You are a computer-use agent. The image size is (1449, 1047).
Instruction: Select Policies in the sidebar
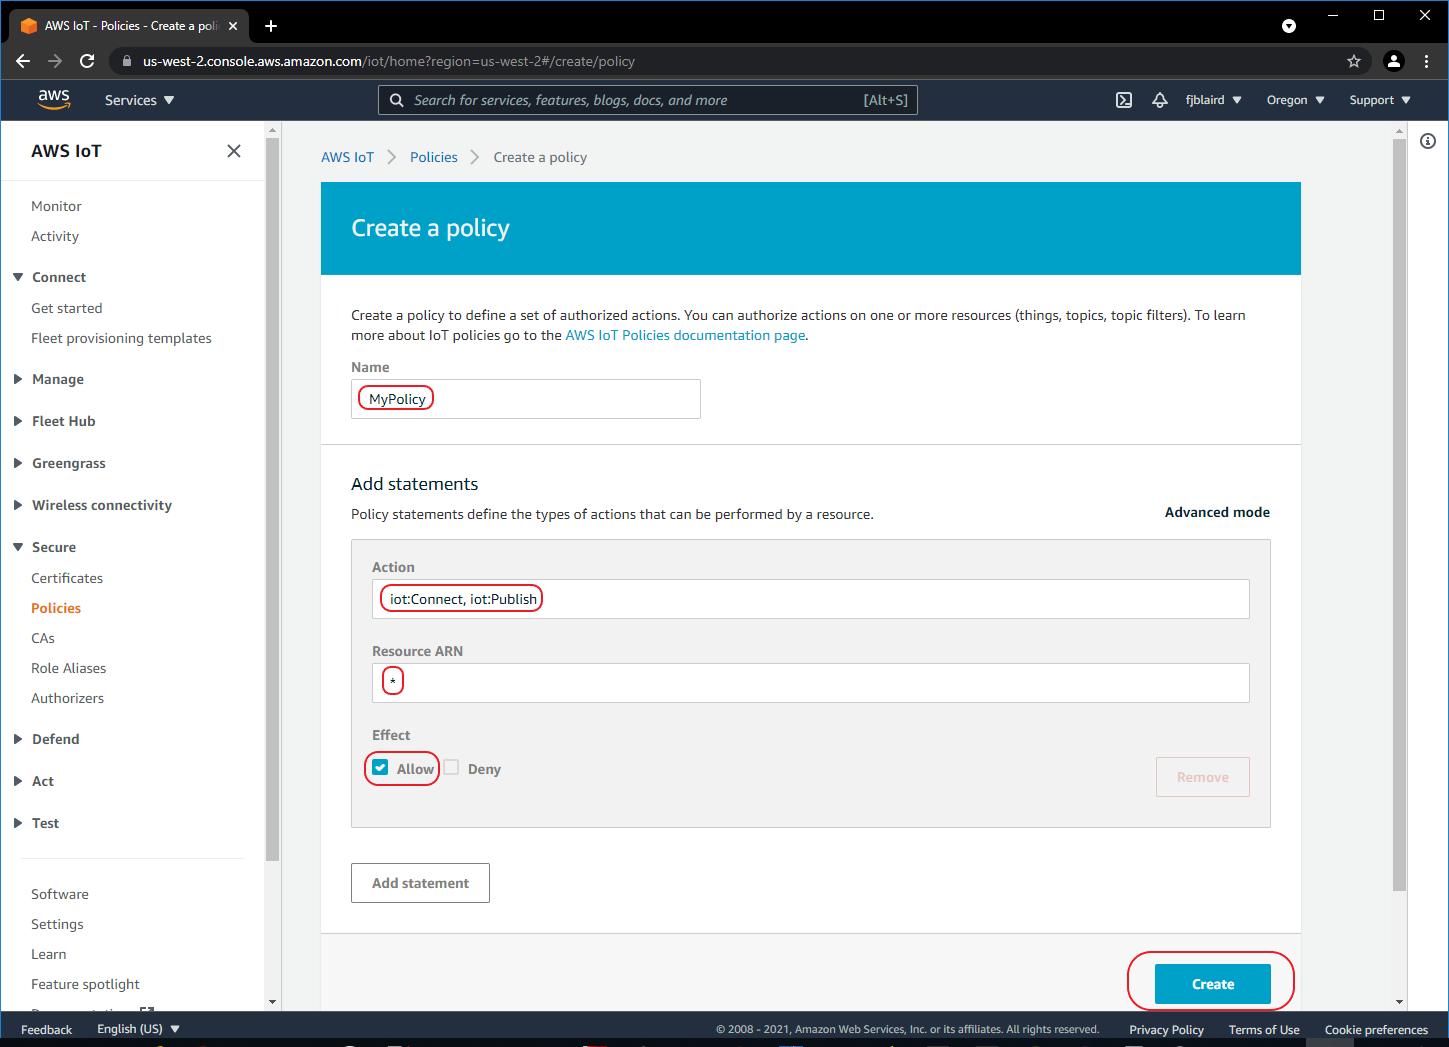[56, 608]
